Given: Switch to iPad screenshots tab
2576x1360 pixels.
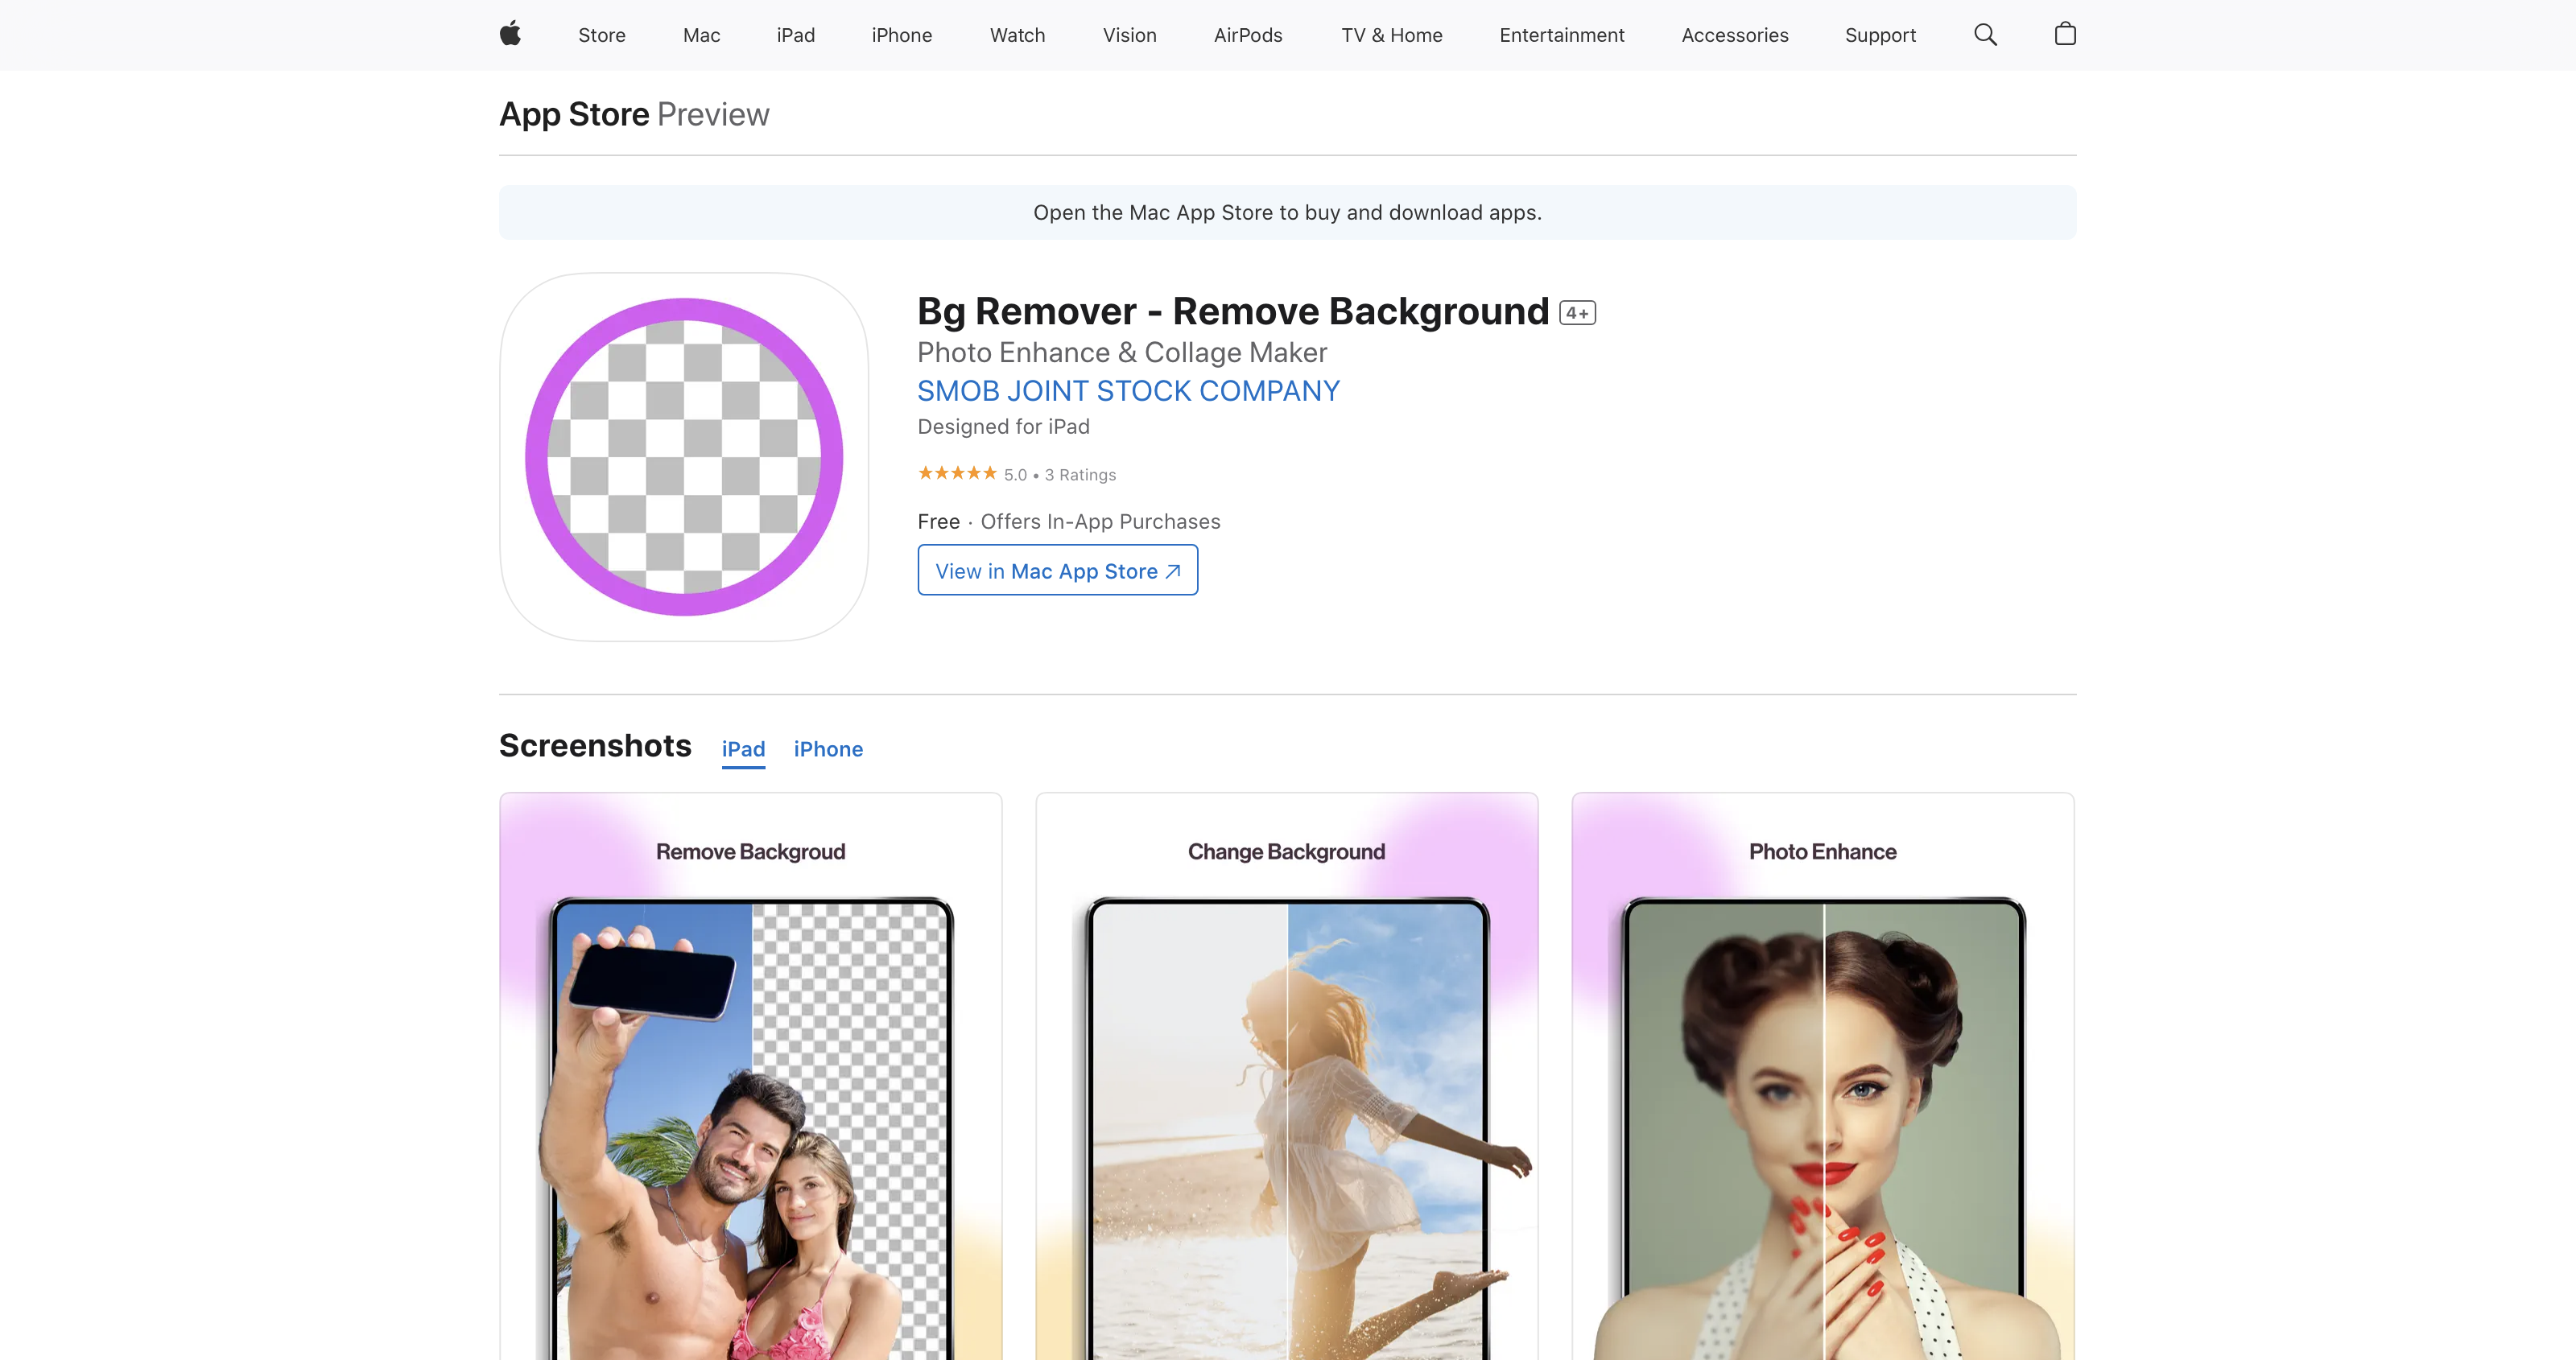Looking at the screenshot, I should coord(744,750).
